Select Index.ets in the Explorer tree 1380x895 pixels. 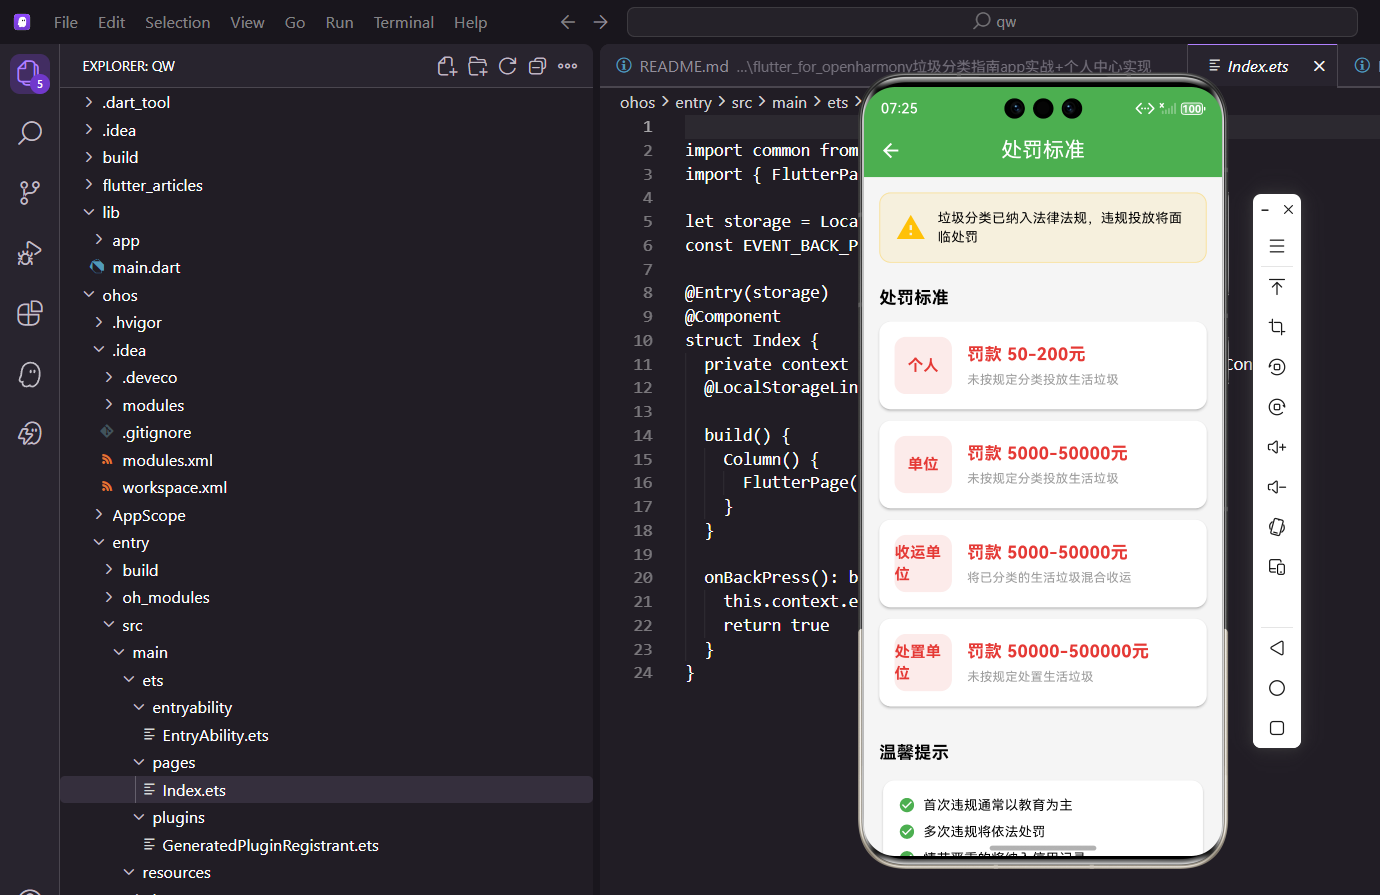[x=326, y=790]
